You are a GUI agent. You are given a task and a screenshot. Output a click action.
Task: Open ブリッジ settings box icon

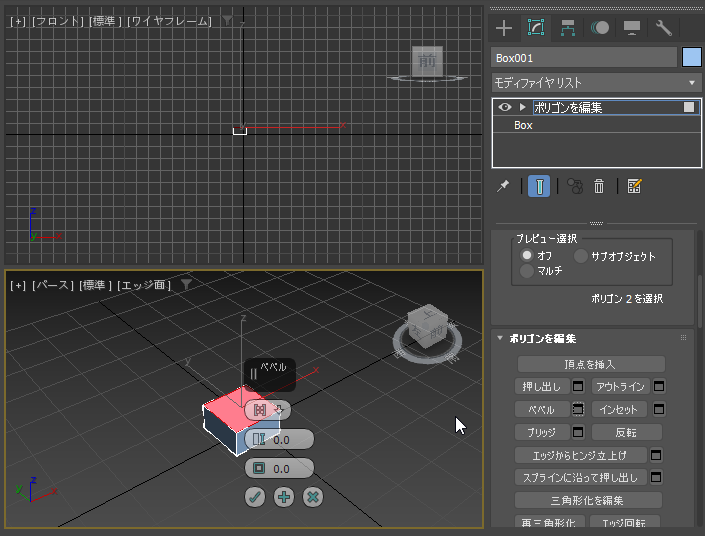click(x=578, y=432)
